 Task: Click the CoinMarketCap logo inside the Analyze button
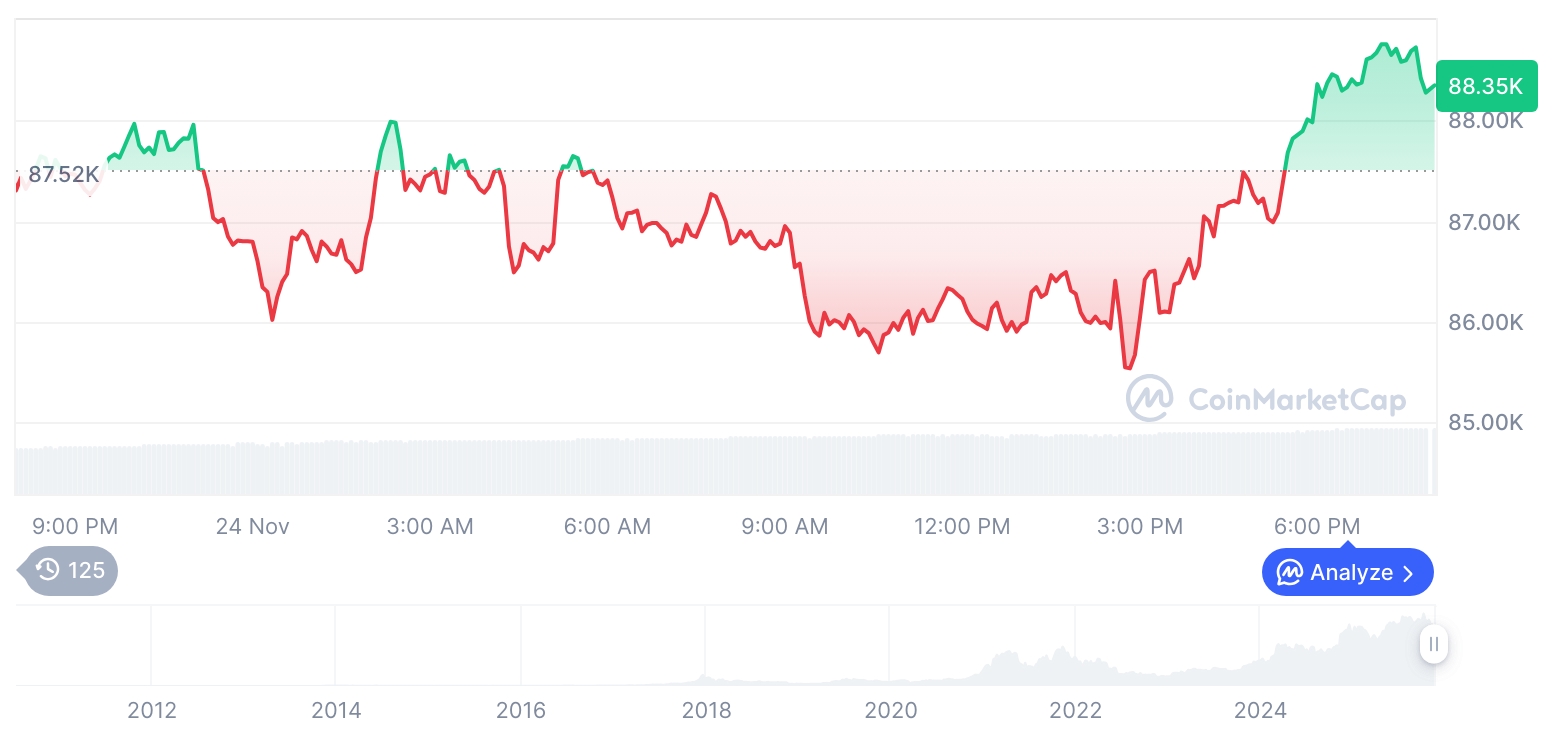pos(1289,573)
